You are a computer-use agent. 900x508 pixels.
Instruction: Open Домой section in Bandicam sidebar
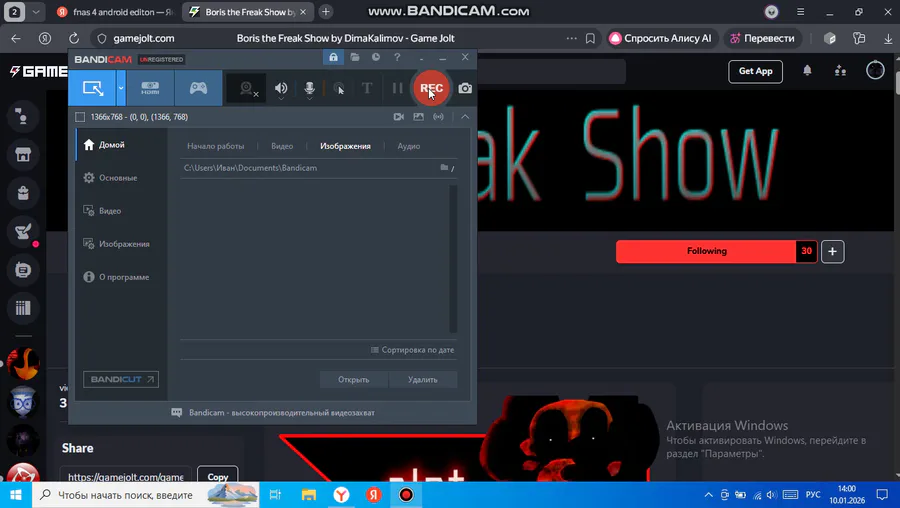tap(121, 145)
